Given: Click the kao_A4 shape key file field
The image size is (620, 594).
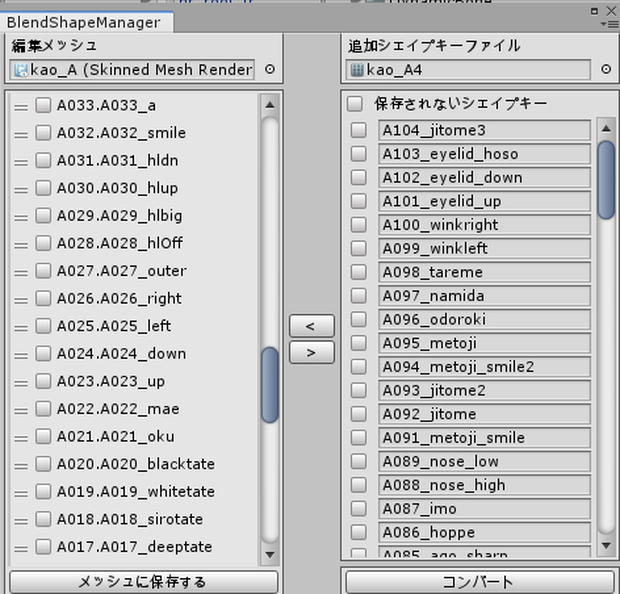Looking at the screenshot, I should [468, 70].
